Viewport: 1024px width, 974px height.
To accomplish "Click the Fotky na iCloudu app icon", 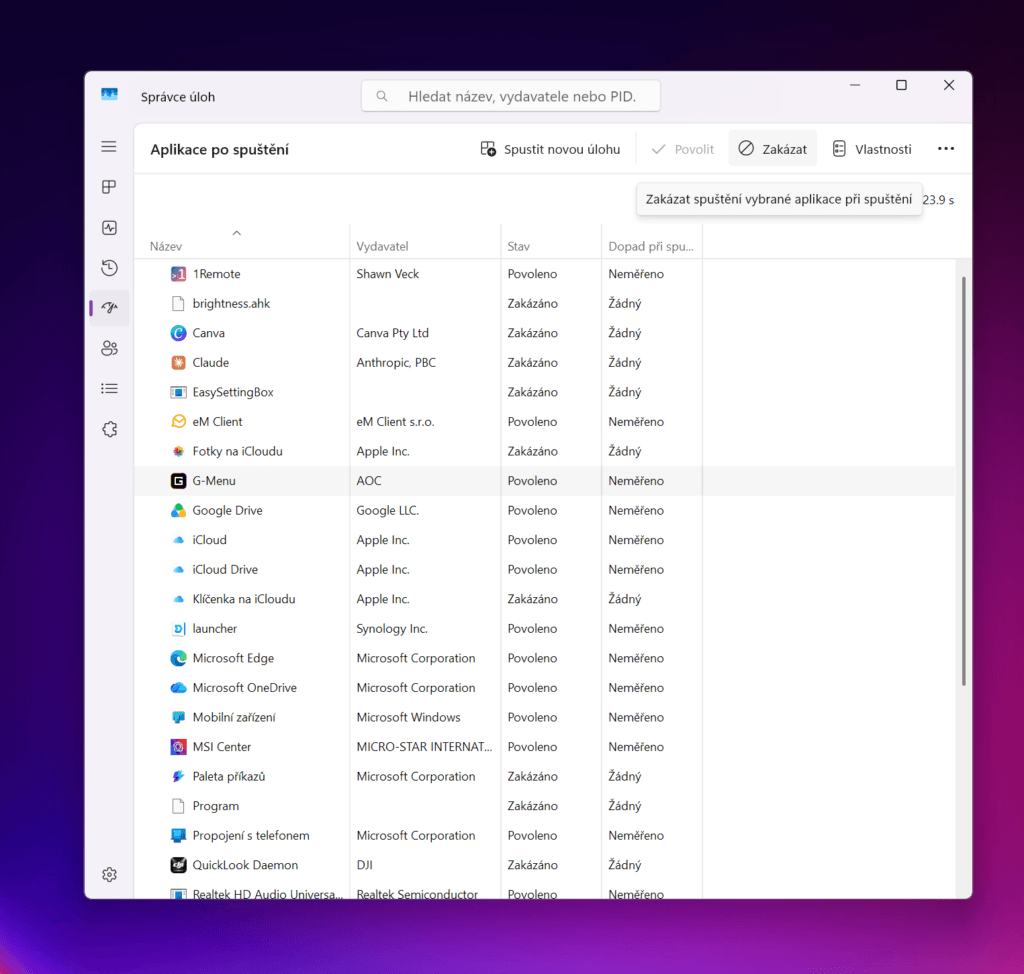I will click(178, 451).
